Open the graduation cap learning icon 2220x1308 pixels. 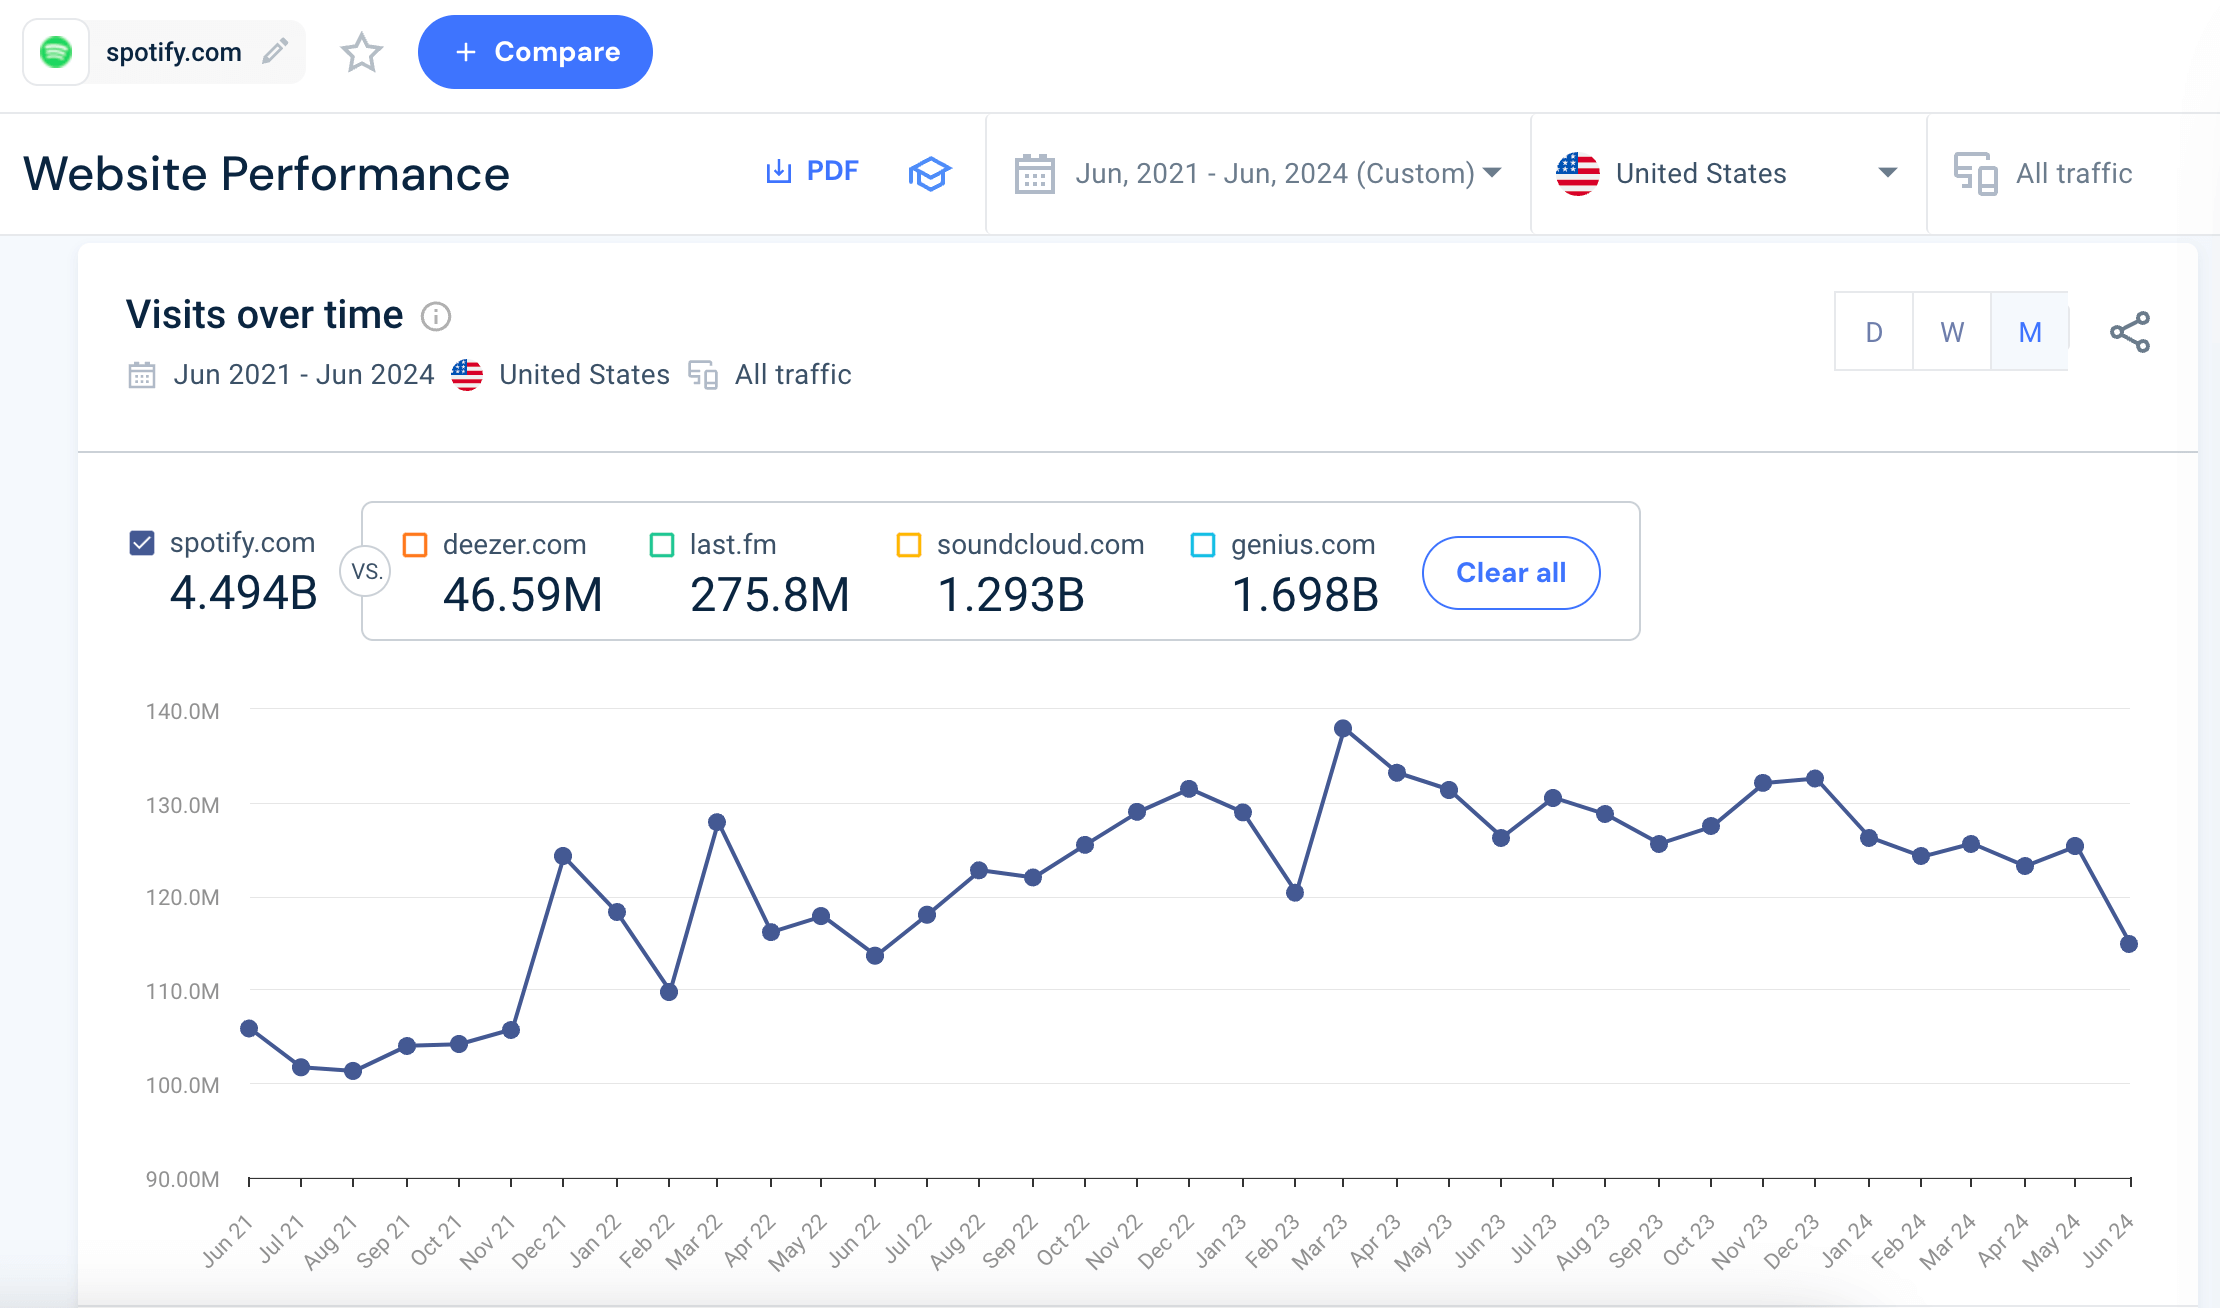click(929, 174)
